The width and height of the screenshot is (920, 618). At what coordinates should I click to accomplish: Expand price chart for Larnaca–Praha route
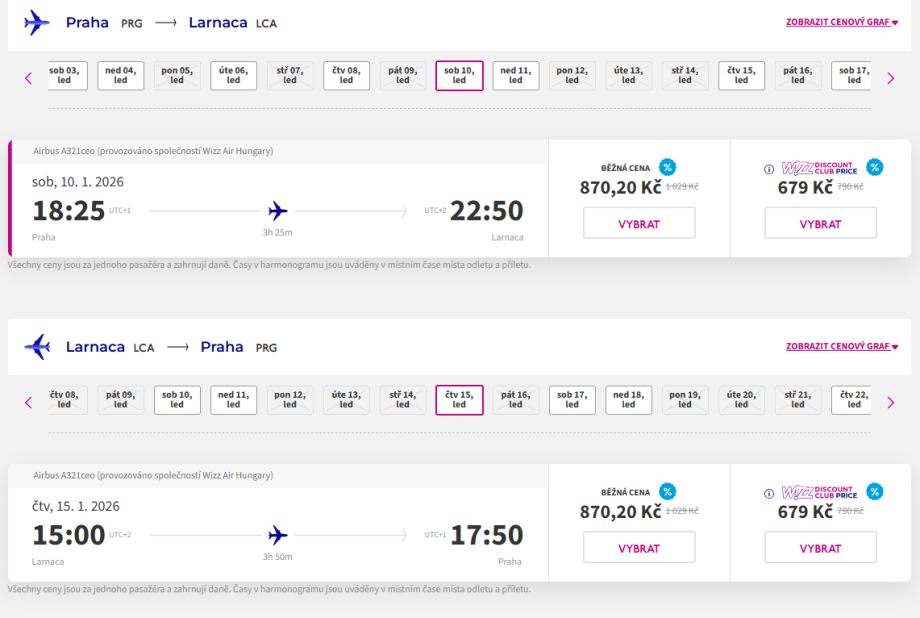tap(842, 346)
